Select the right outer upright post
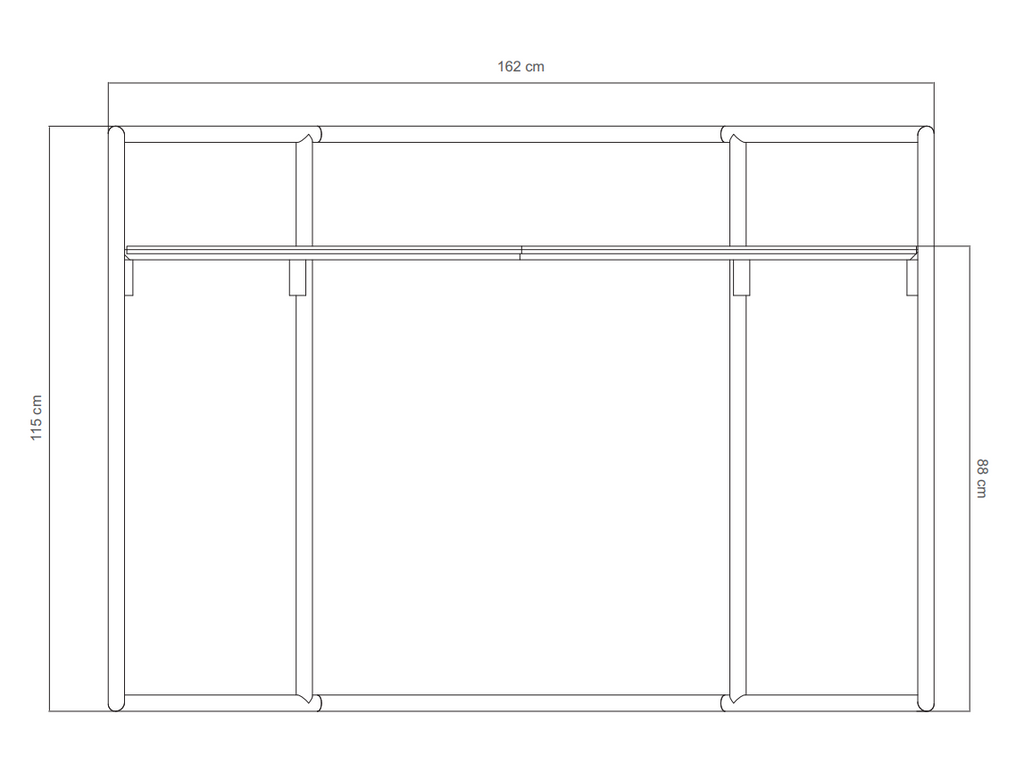 pos(926,418)
